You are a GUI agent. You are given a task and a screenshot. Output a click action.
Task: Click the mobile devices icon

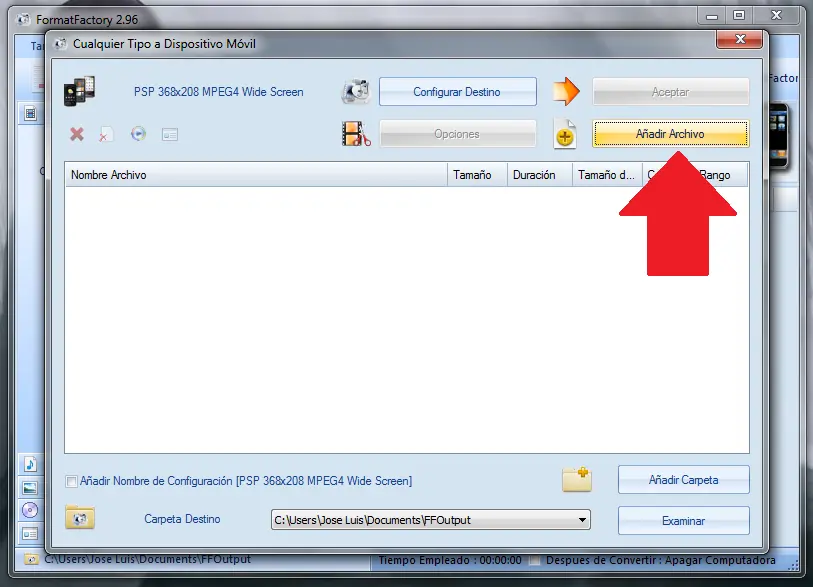tap(79, 91)
